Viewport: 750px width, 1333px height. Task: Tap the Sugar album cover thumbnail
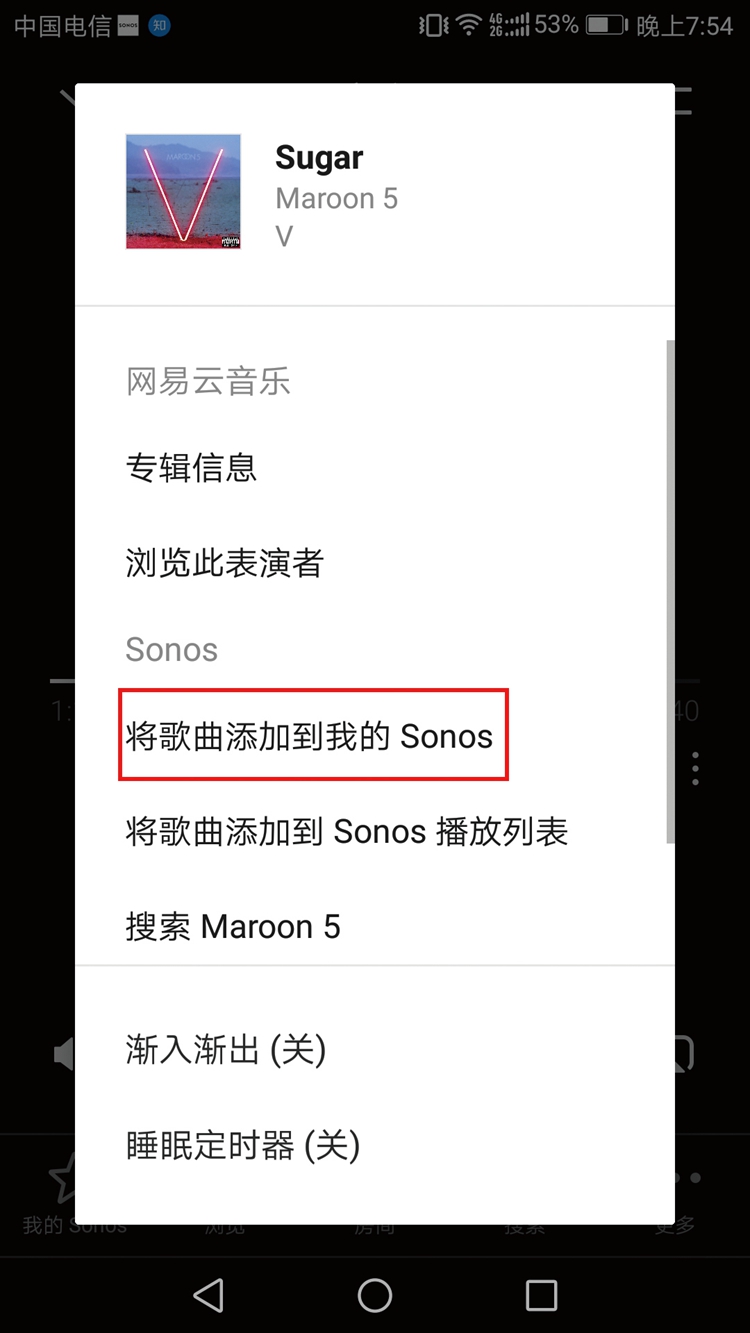click(183, 192)
